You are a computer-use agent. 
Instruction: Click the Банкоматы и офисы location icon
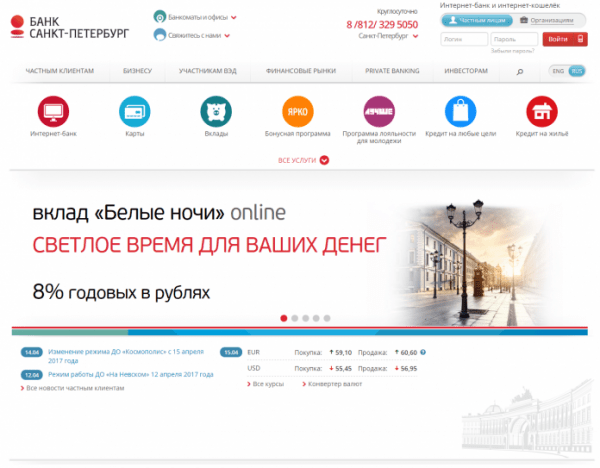160,17
